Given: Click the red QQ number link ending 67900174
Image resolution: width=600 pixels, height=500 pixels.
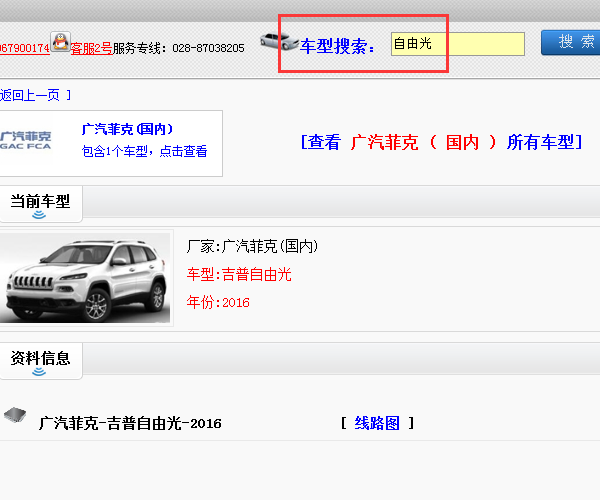Looking at the screenshot, I should click(25, 49).
